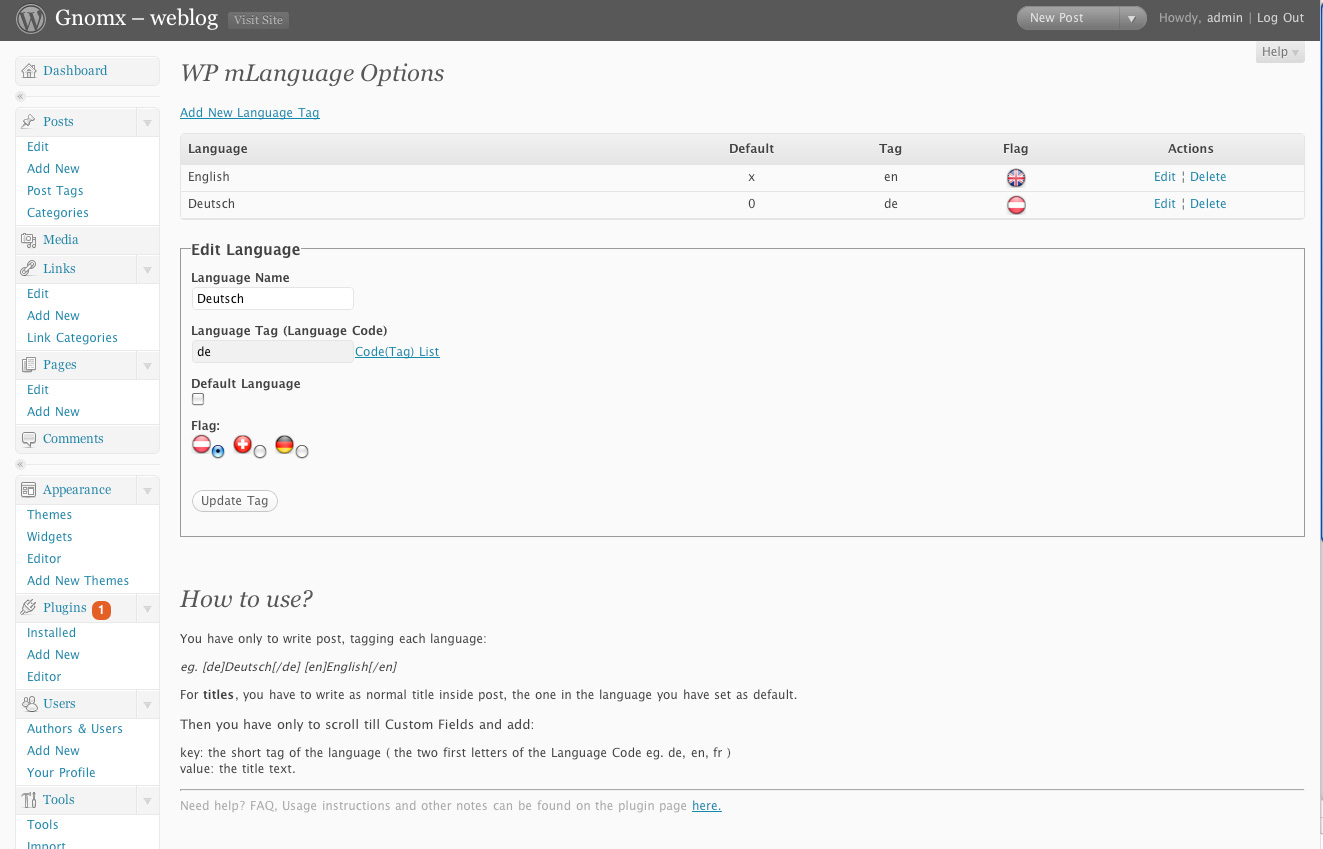Image resolution: width=1323 pixels, height=849 pixels.
Task: Click the UK flag in English row
Action: 1016,178
